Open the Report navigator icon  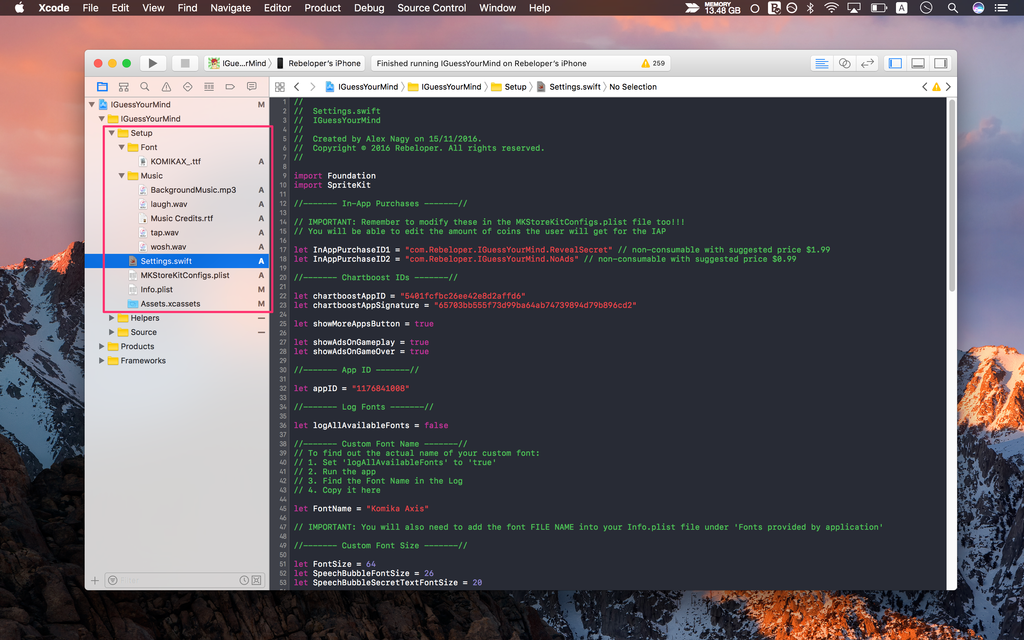pyautogui.click(x=251, y=87)
